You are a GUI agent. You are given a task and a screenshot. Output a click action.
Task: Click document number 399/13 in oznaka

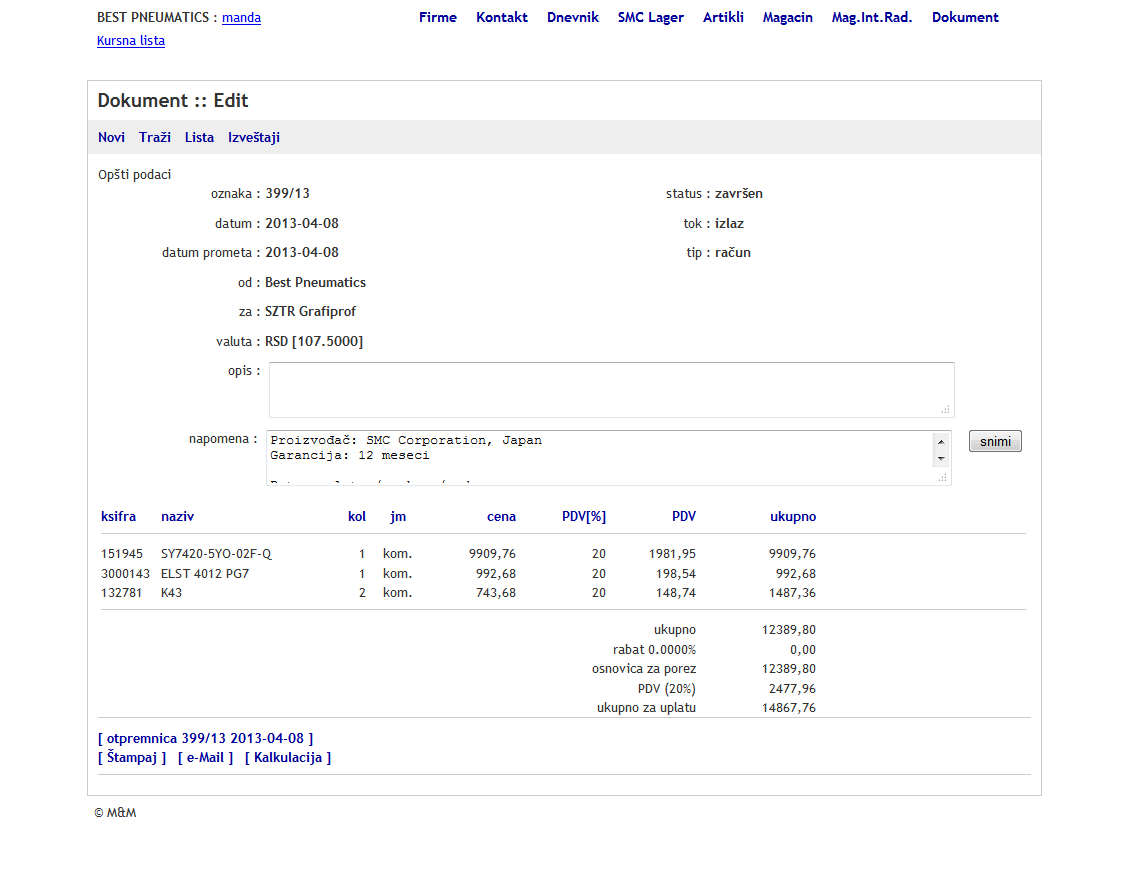point(288,193)
